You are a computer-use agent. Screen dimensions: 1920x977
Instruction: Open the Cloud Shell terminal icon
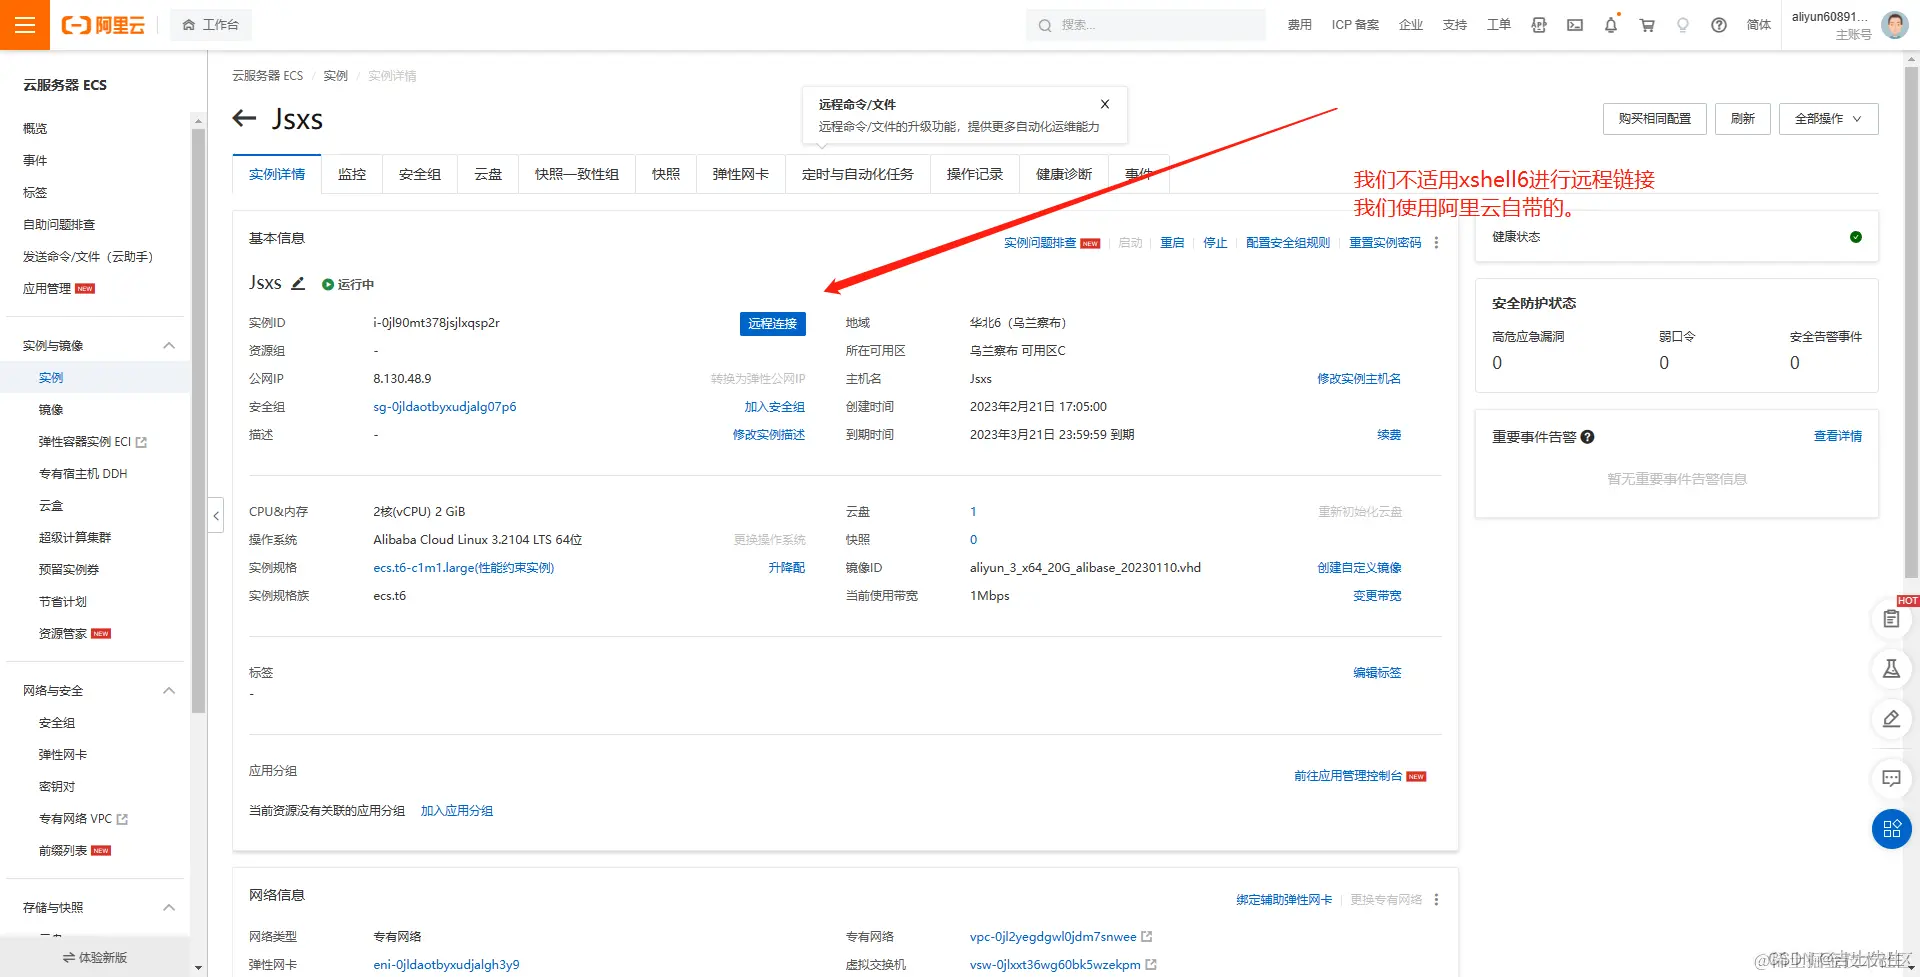pos(1575,25)
